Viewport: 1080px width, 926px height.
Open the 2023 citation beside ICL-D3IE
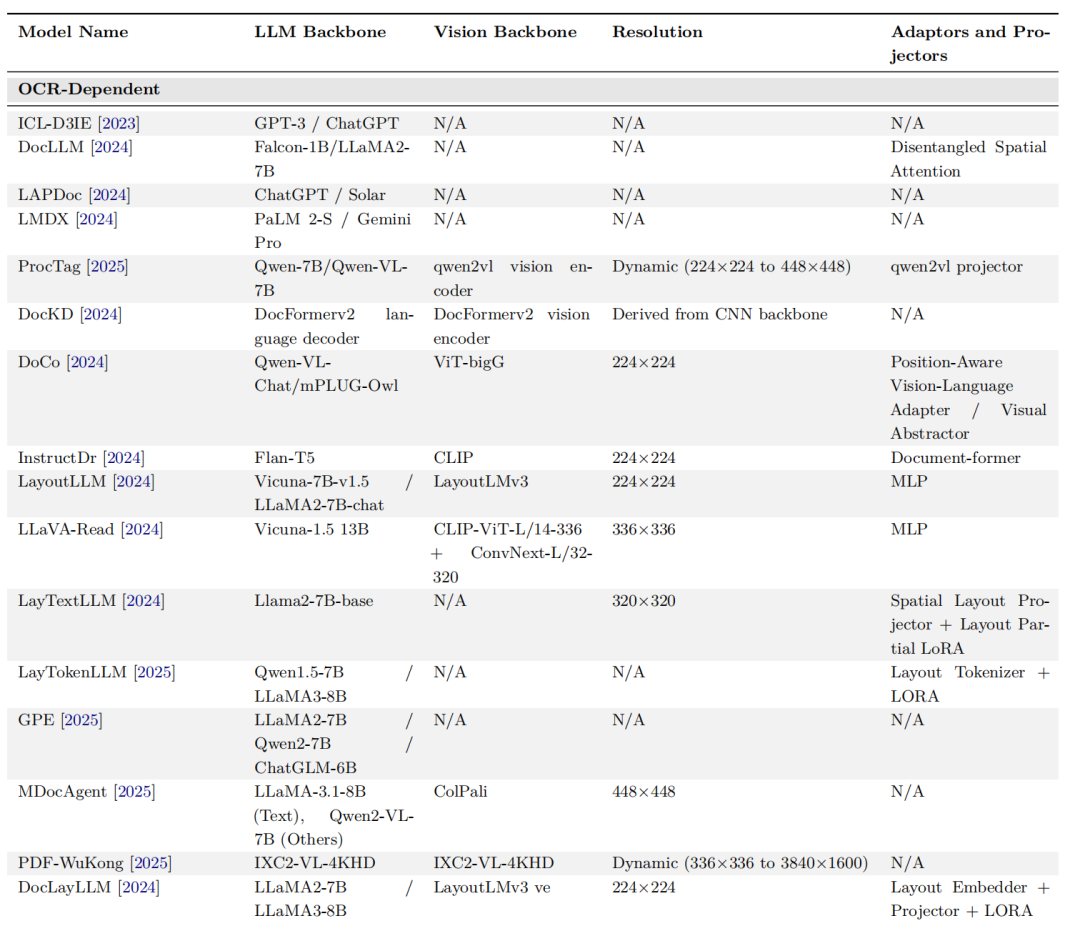click(118, 123)
